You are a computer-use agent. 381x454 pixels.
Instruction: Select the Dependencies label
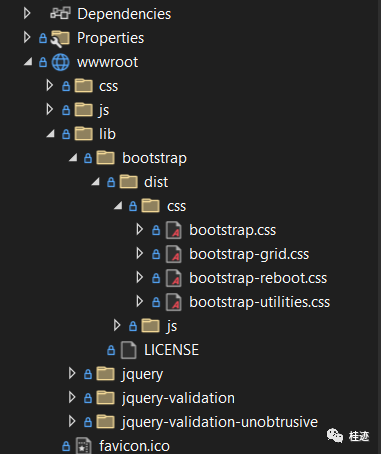[124, 14]
